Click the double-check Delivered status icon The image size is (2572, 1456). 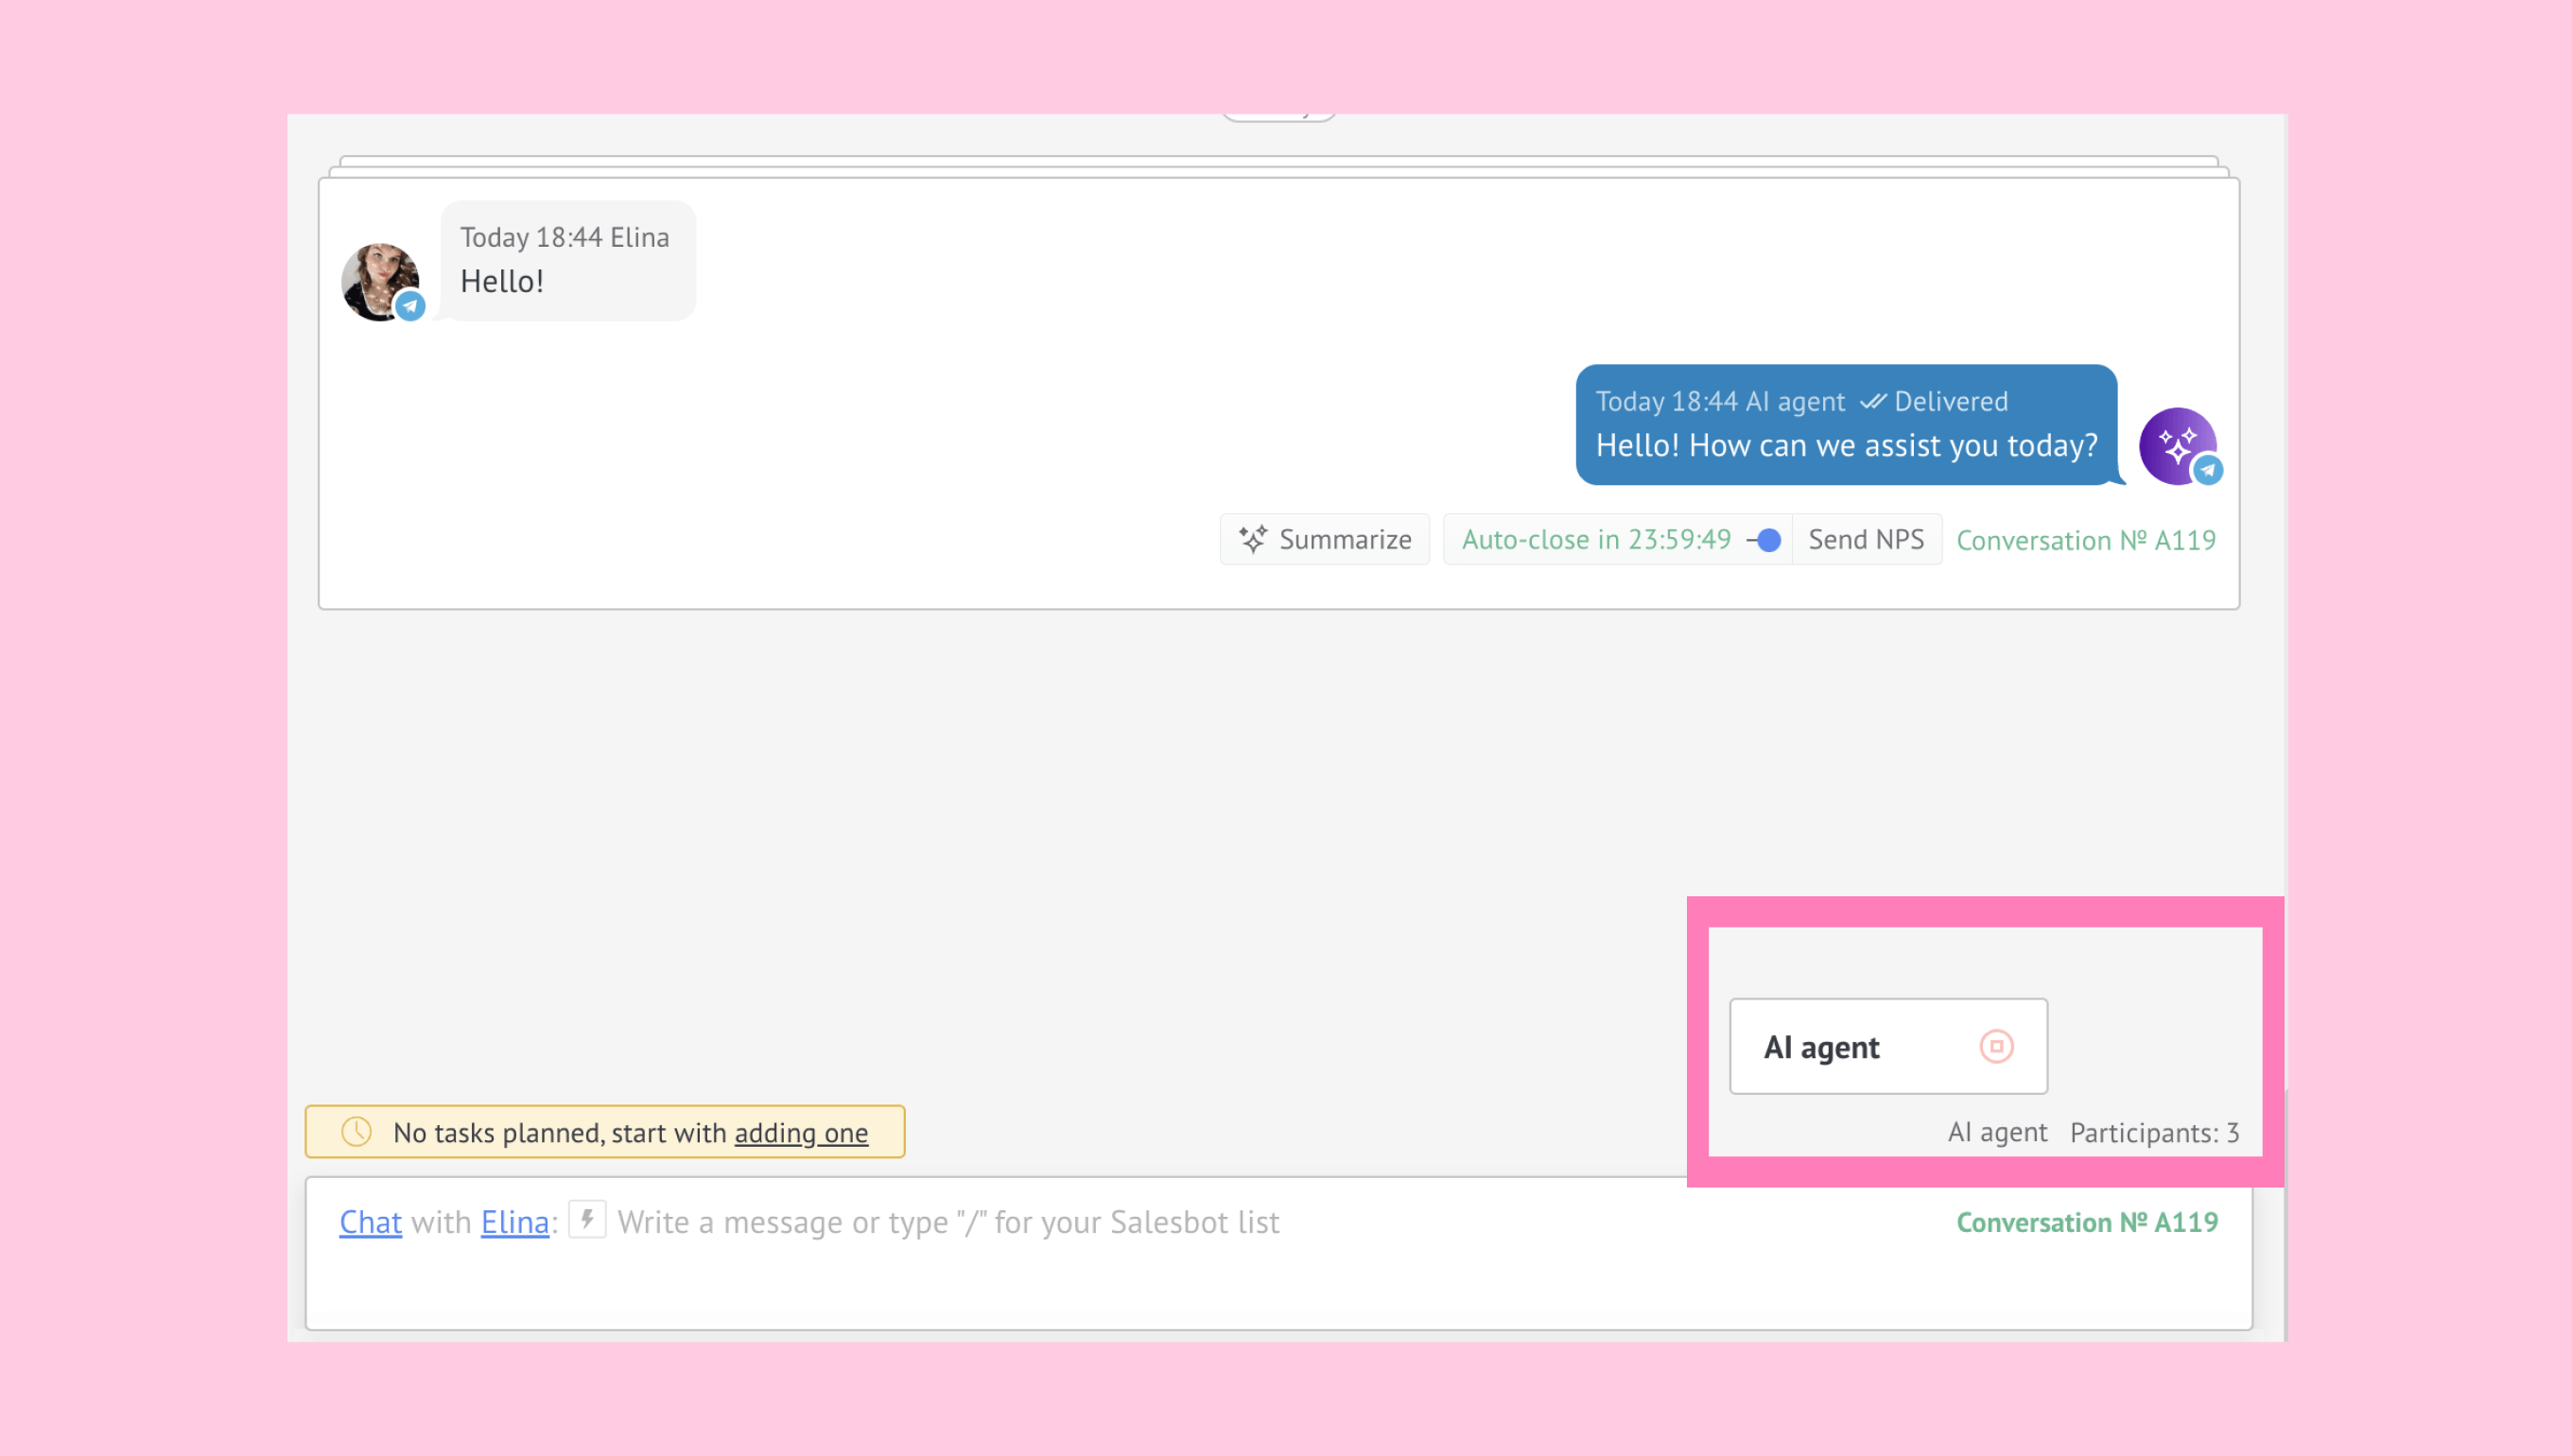point(1873,401)
